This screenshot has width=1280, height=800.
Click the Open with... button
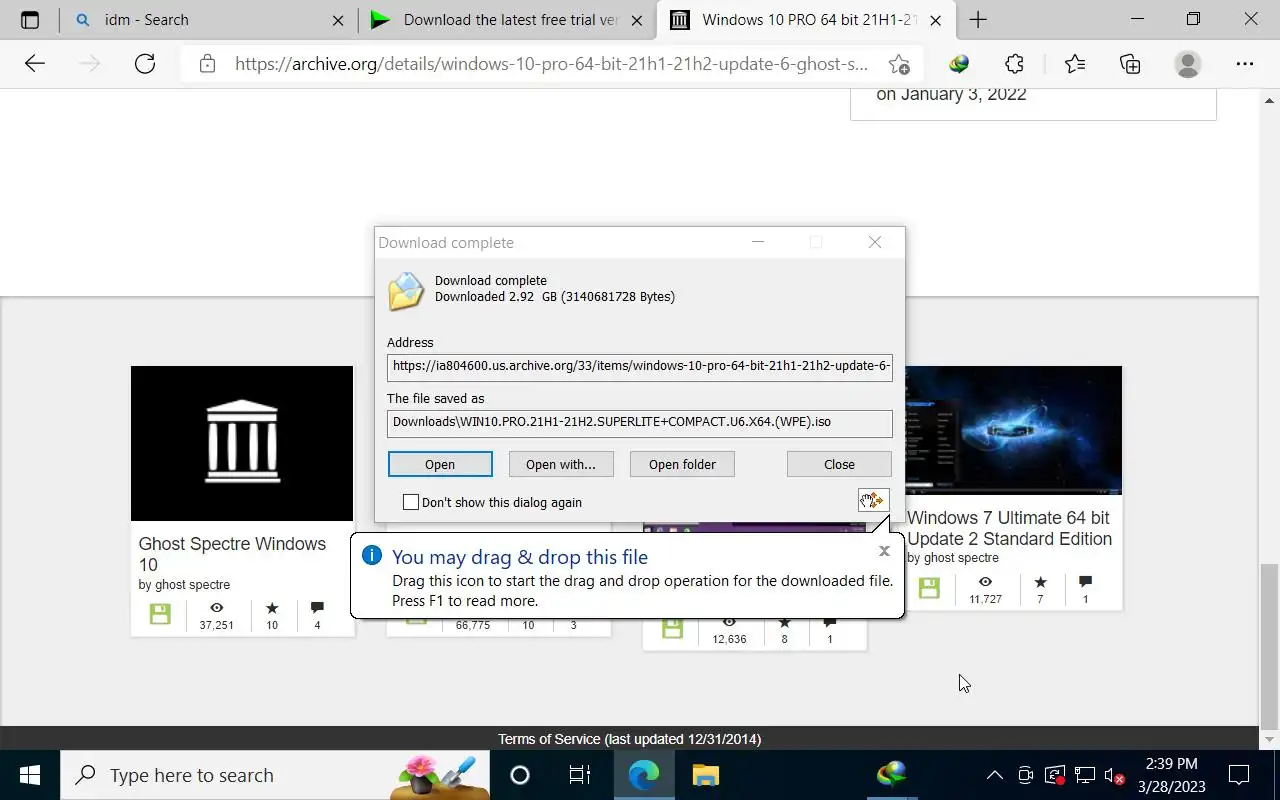point(560,464)
